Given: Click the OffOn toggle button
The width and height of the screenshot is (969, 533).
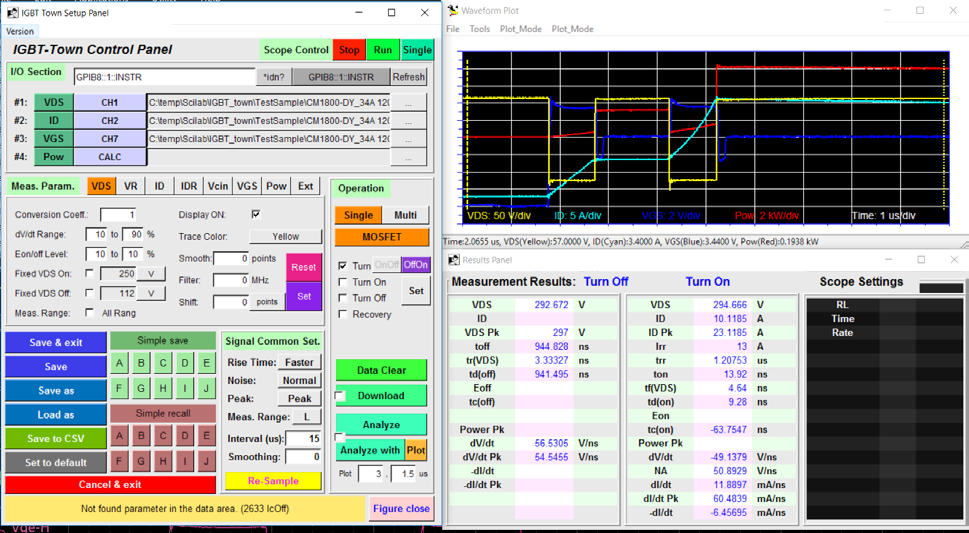Looking at the screenshot, I should [415, 265].
